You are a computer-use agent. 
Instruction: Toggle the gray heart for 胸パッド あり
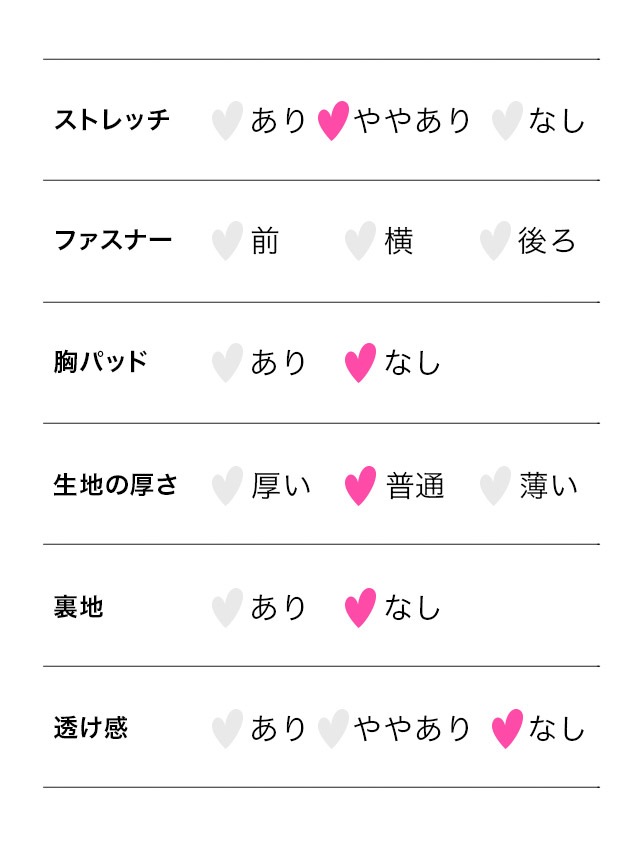pyautogui.click(x=227, y=363)
